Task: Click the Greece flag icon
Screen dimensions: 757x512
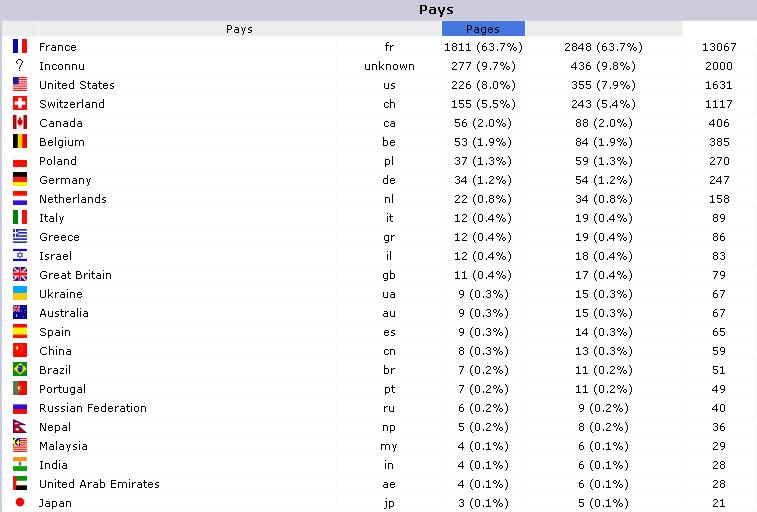Action: click(x=20, y=236)
